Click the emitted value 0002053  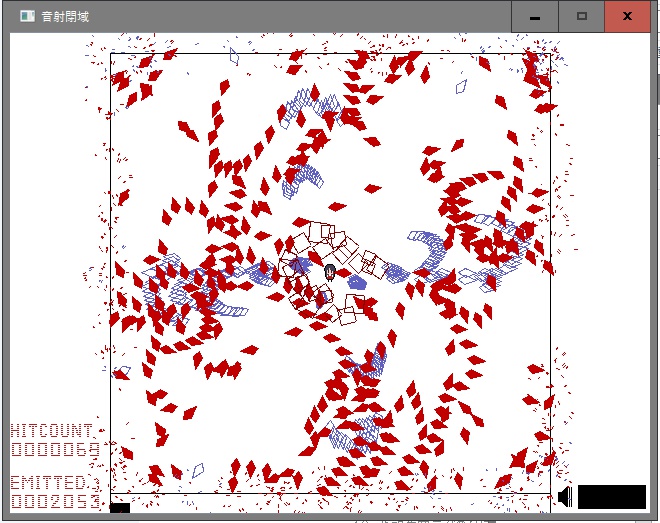(x=55, y=502)
